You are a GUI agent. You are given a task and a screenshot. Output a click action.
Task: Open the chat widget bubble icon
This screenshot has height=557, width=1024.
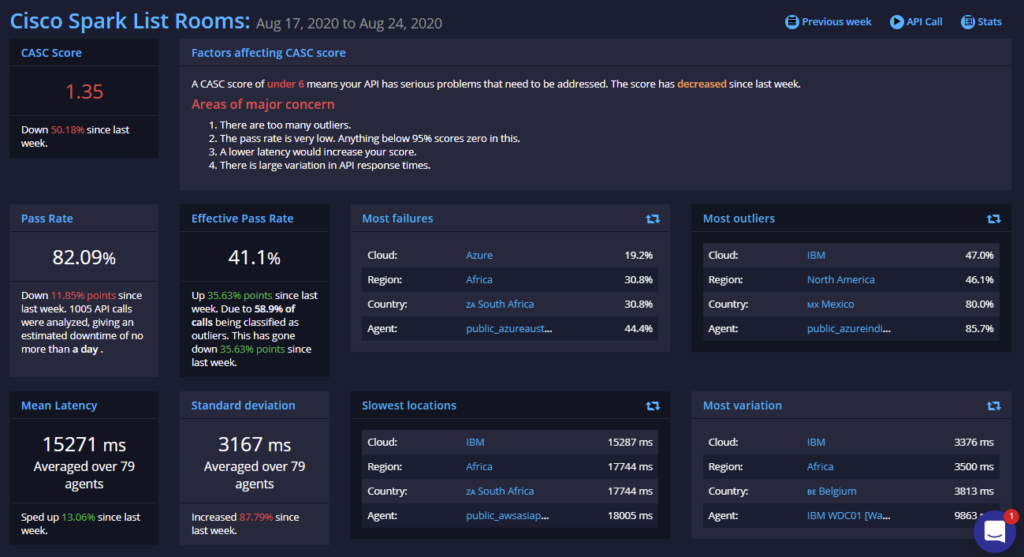[994, 532]
